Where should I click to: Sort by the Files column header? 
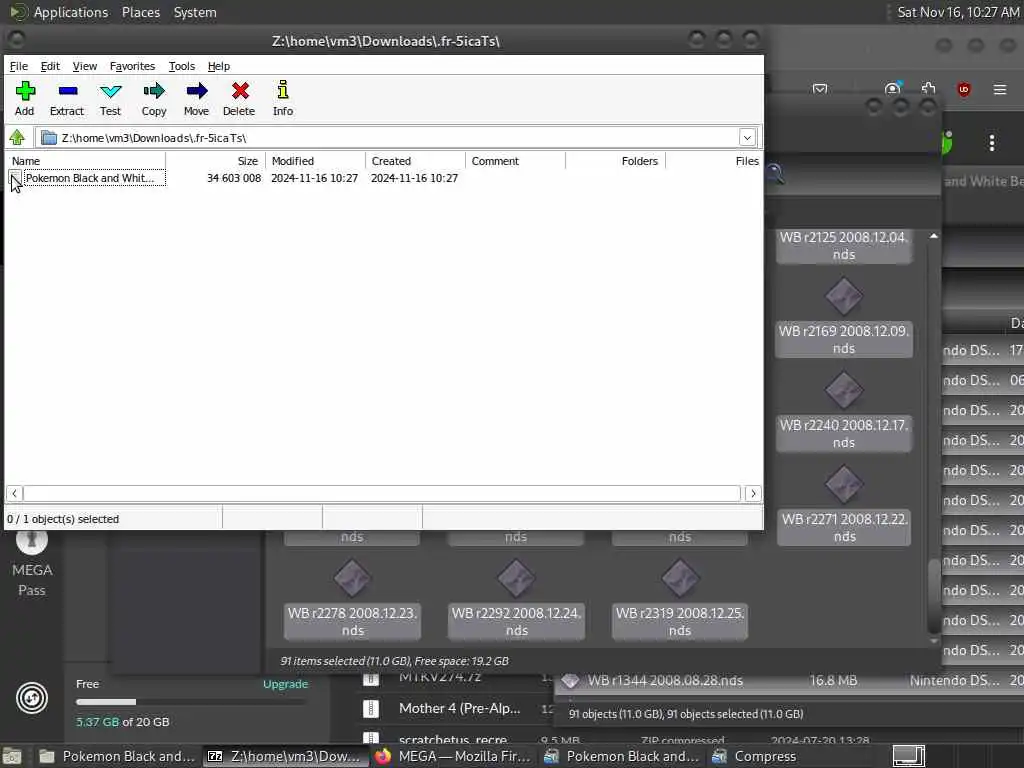[x=714, y=161]
